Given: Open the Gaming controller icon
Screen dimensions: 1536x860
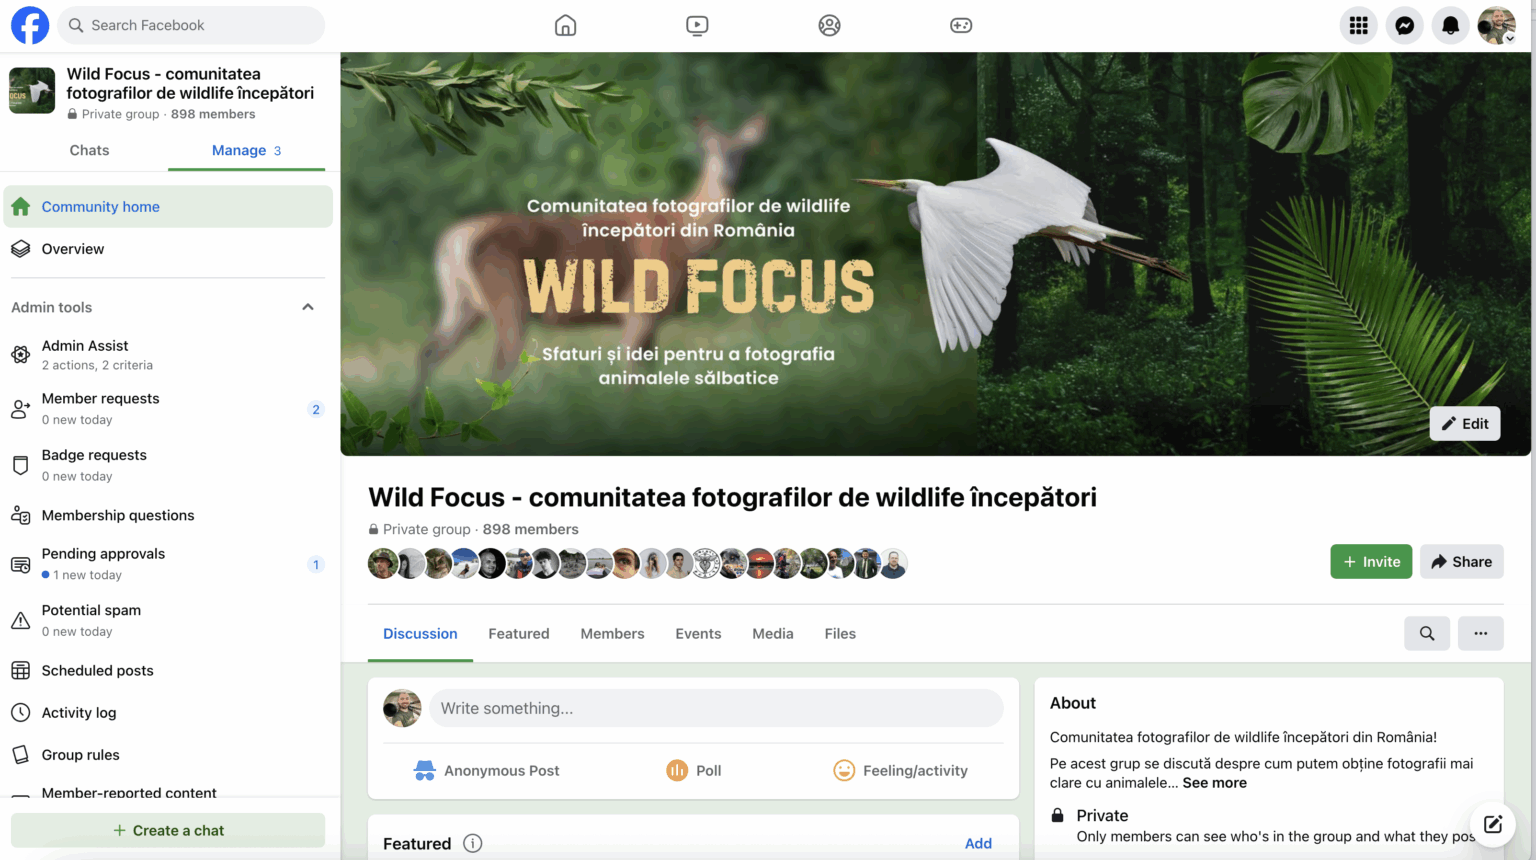Looking at the screenshot, I should (961, 26).
